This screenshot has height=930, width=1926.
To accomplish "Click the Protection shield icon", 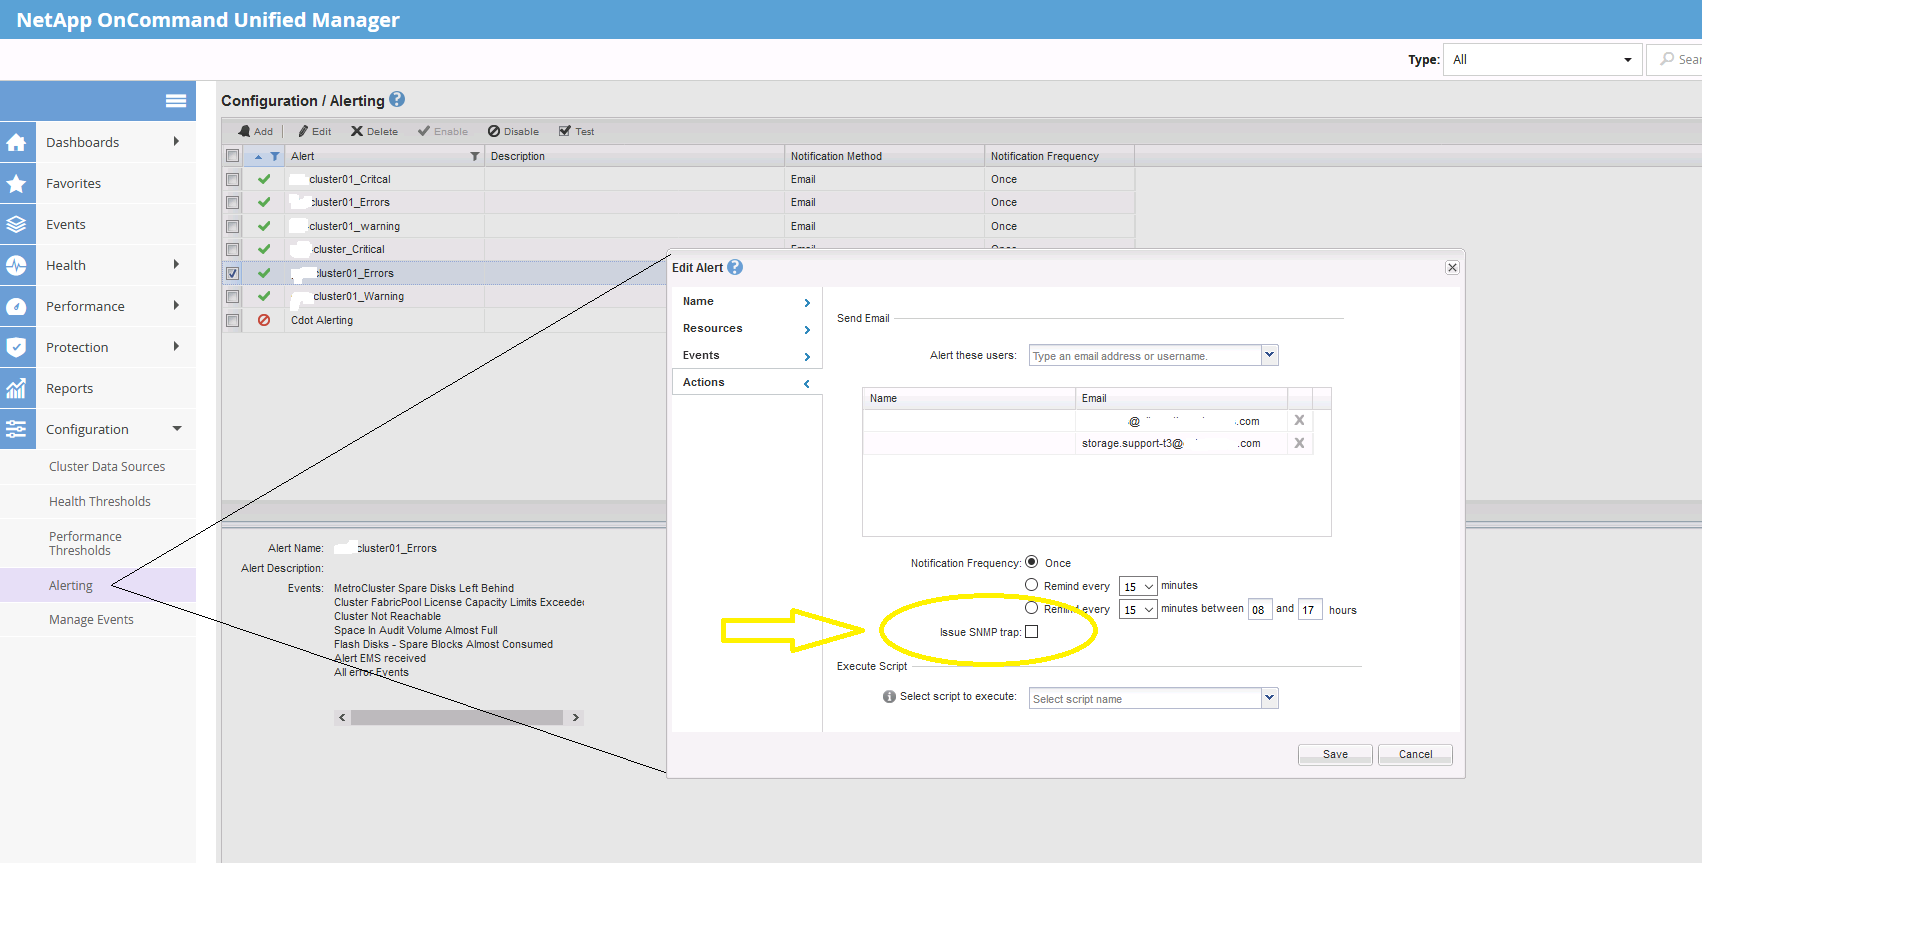I will 17,348.
